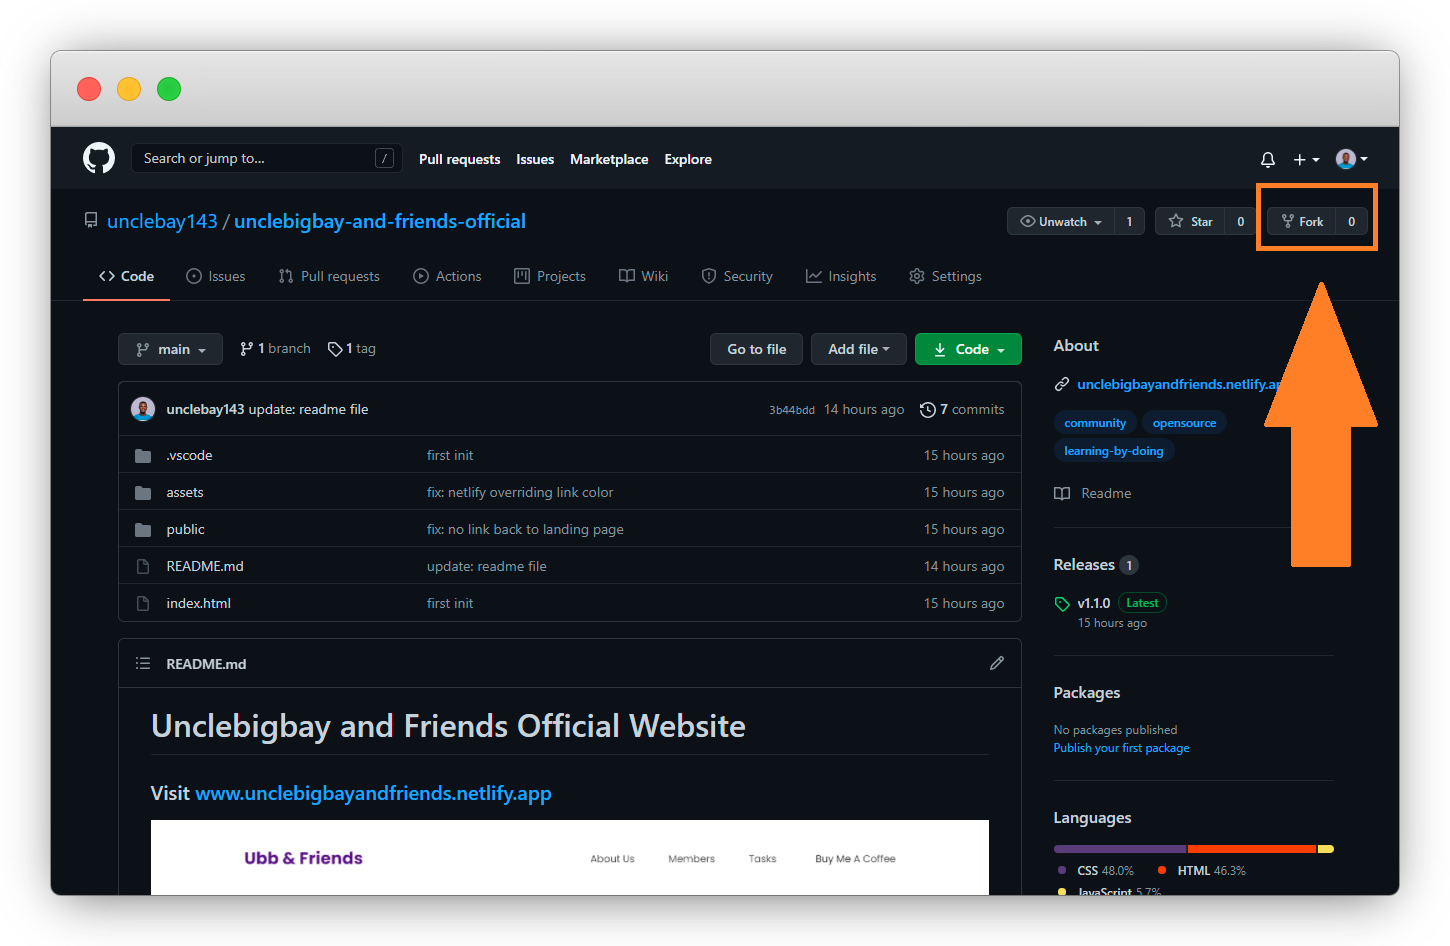View the 1 tag link
Viewport: 1450px width, 946px height.
pyautogui.click(x=352, y=348)
